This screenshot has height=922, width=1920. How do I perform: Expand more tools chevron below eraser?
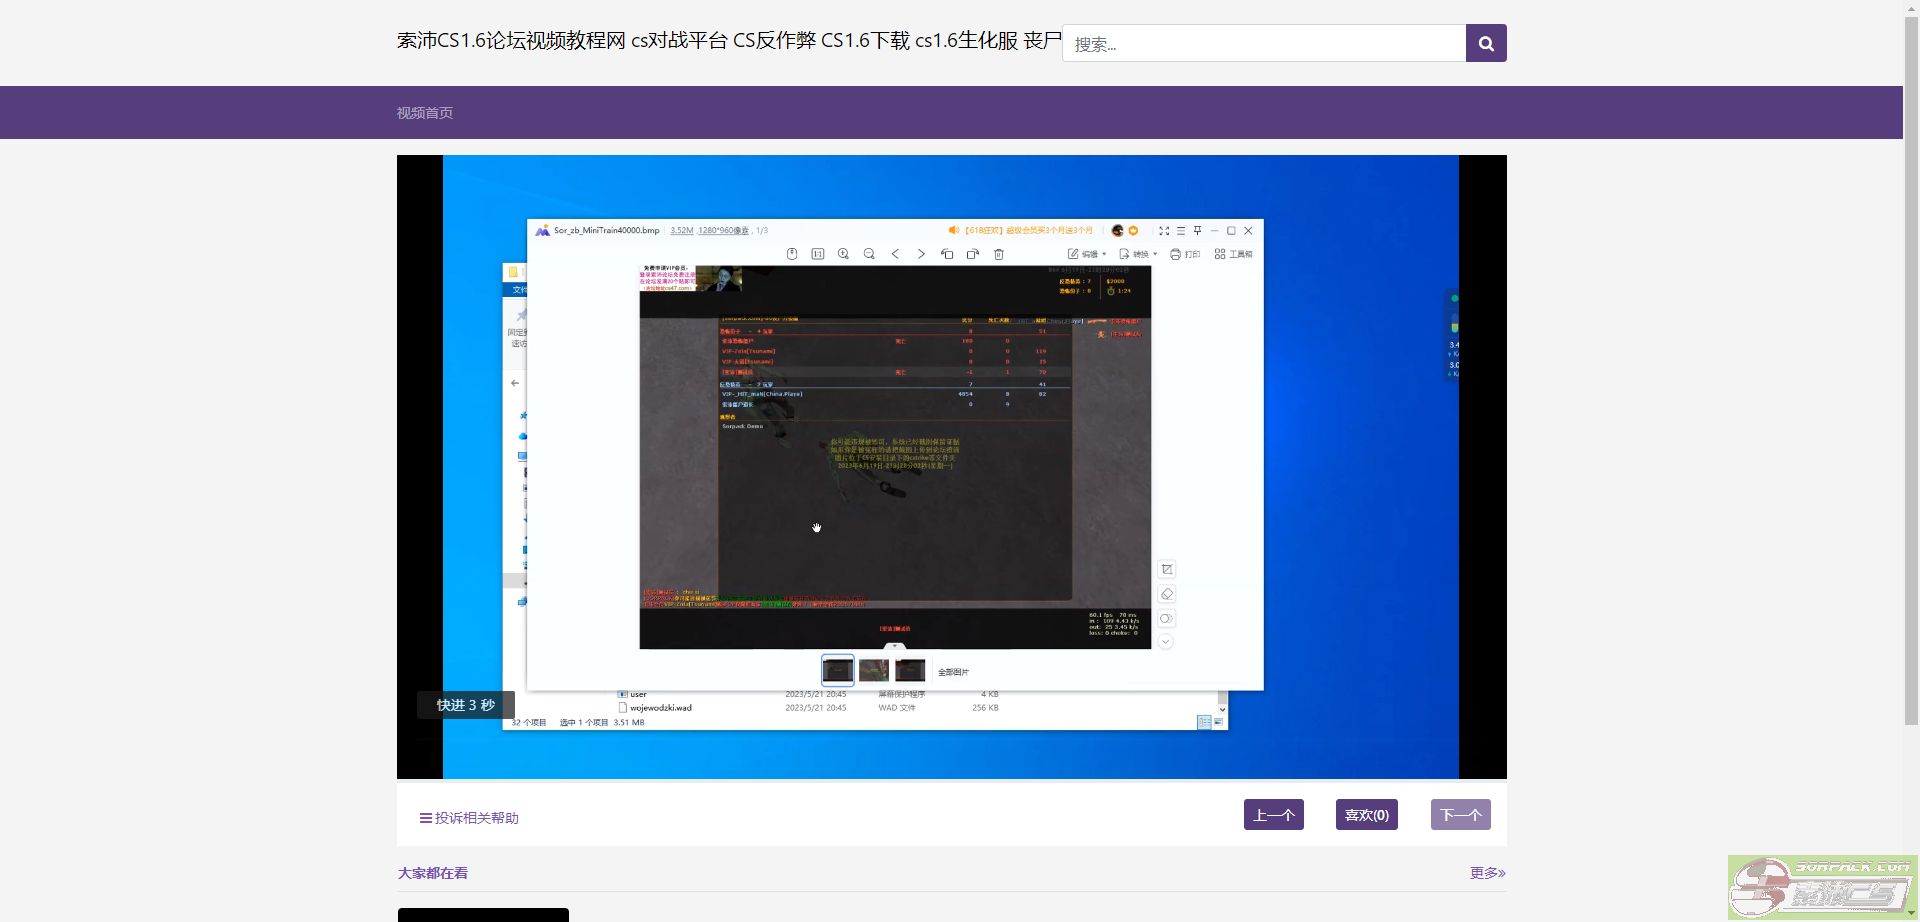coord(1166,642)
